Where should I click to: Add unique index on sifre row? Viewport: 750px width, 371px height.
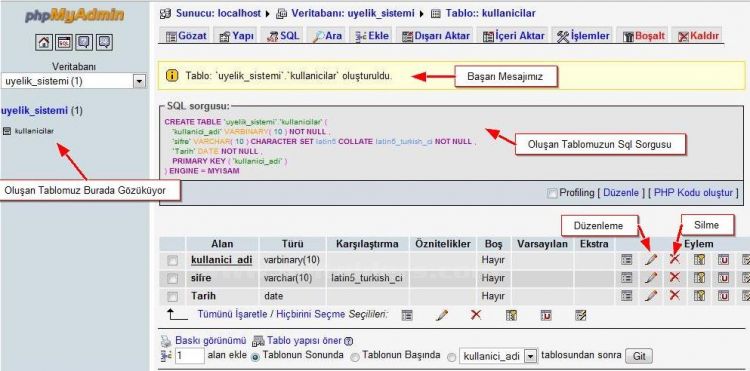[x=723, y=277]
